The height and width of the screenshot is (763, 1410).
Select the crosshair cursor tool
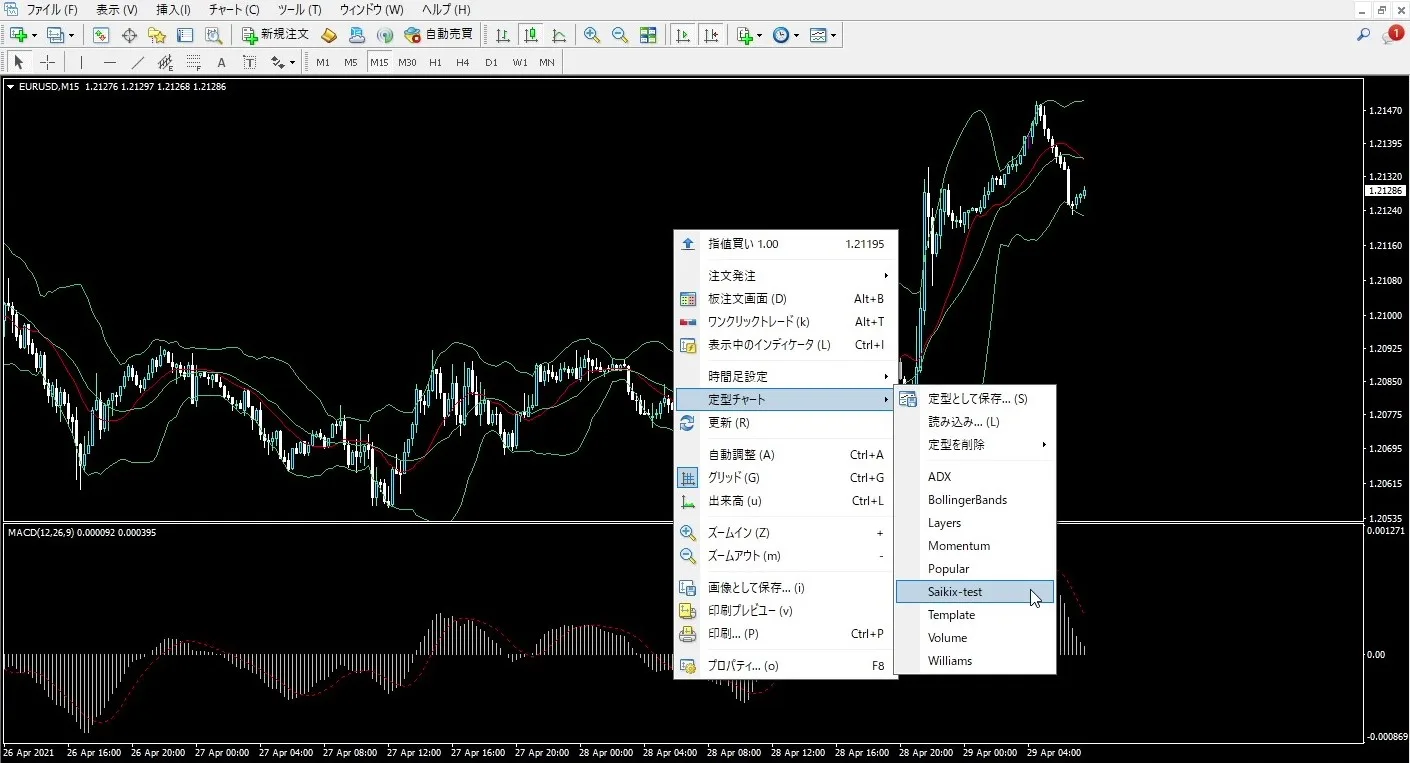tap(47, 62)
